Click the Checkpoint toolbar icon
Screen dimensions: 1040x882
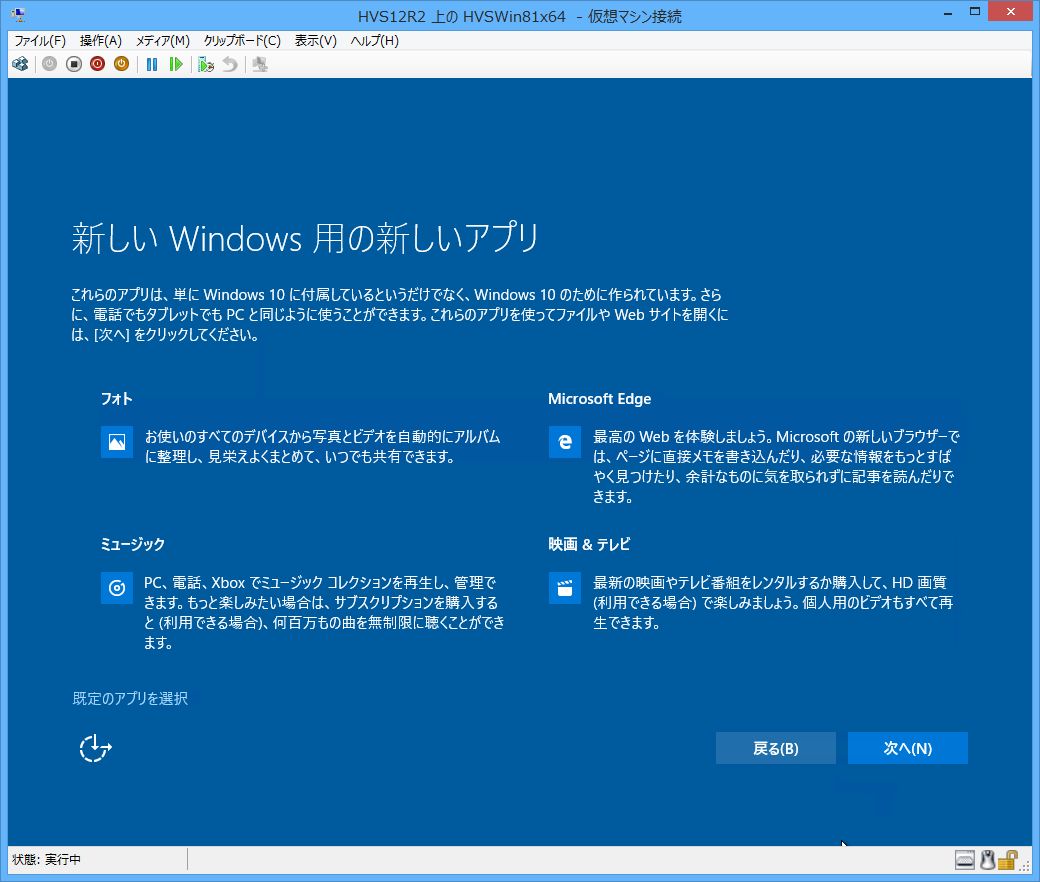click(x=206, y=64)
